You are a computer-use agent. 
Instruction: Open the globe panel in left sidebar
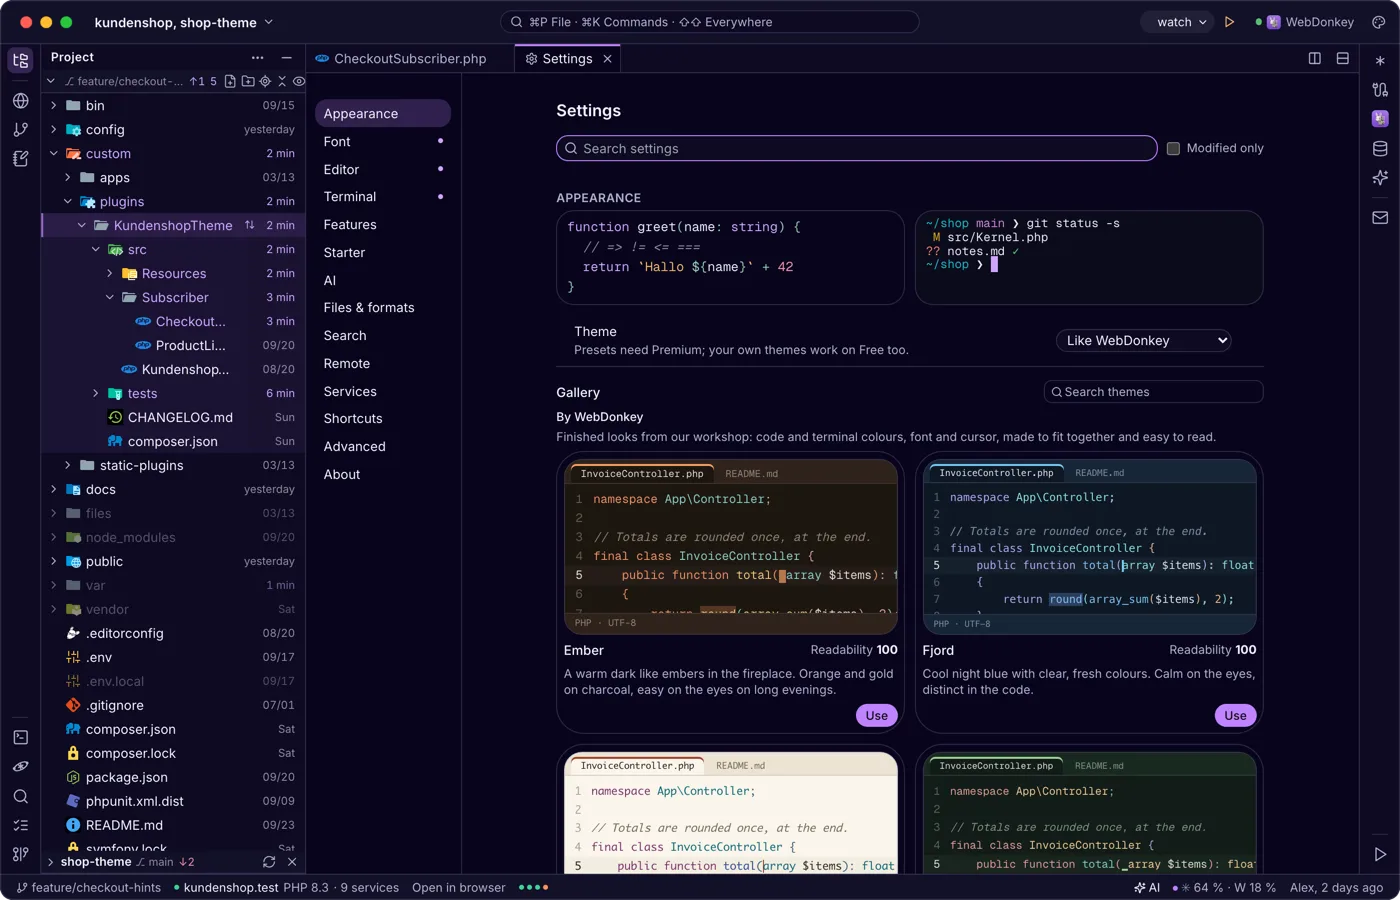(21, 101)
